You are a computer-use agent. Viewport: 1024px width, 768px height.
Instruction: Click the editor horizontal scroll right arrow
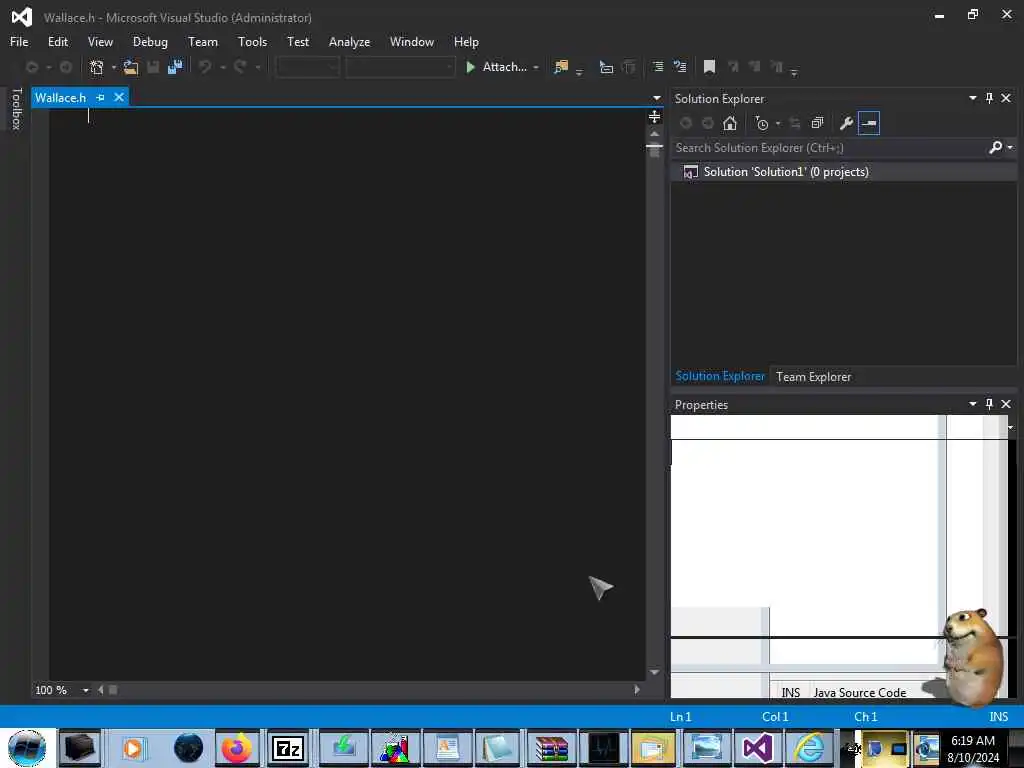(x=637, y=690)
